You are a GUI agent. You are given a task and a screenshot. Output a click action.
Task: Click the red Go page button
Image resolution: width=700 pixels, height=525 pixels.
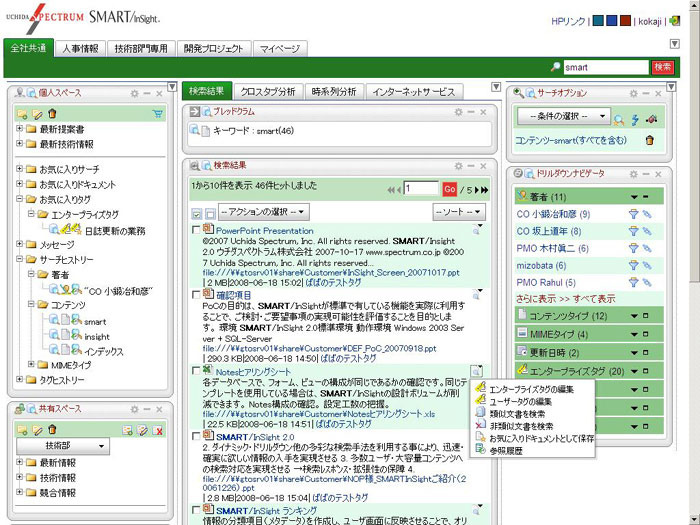point(450,189)
